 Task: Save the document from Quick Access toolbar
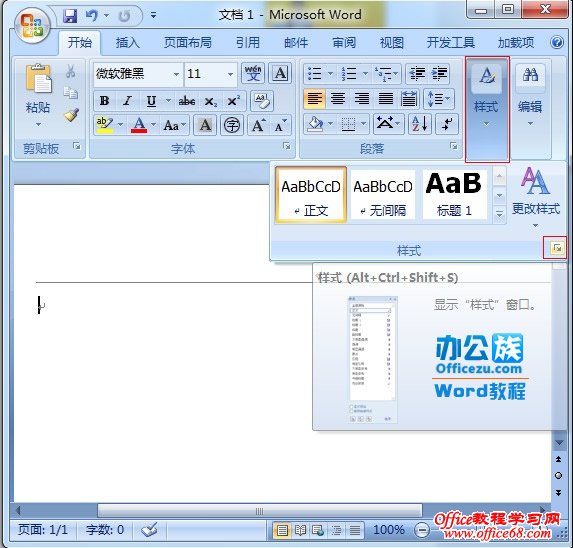(x=70, y=16)
